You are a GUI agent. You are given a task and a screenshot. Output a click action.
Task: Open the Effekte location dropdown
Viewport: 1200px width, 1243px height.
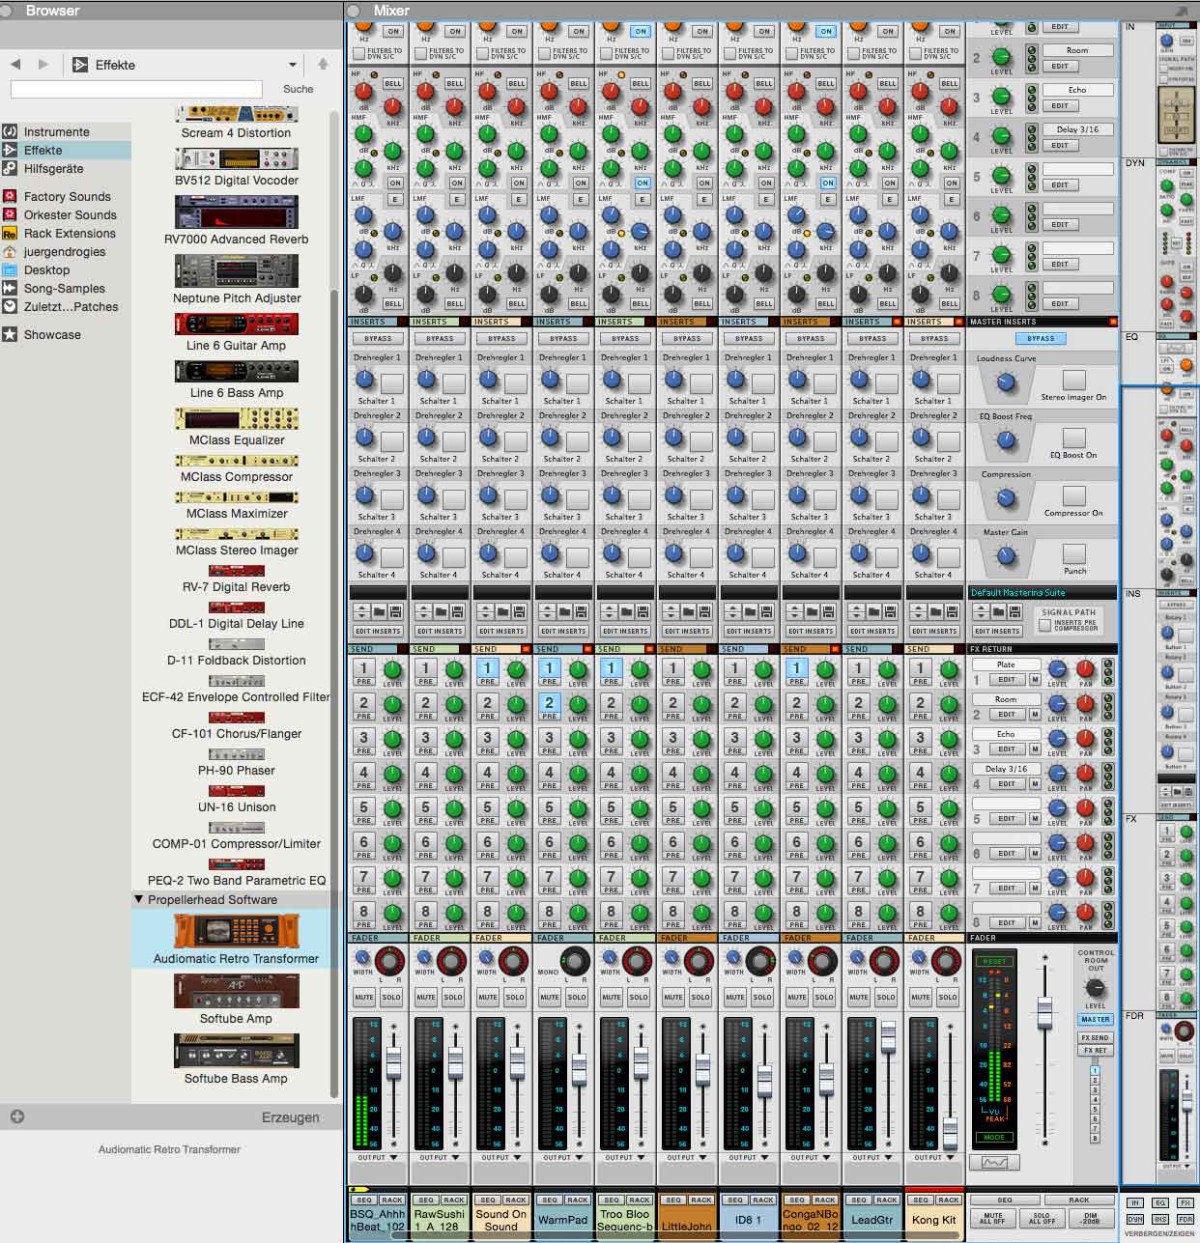[291, 64]
